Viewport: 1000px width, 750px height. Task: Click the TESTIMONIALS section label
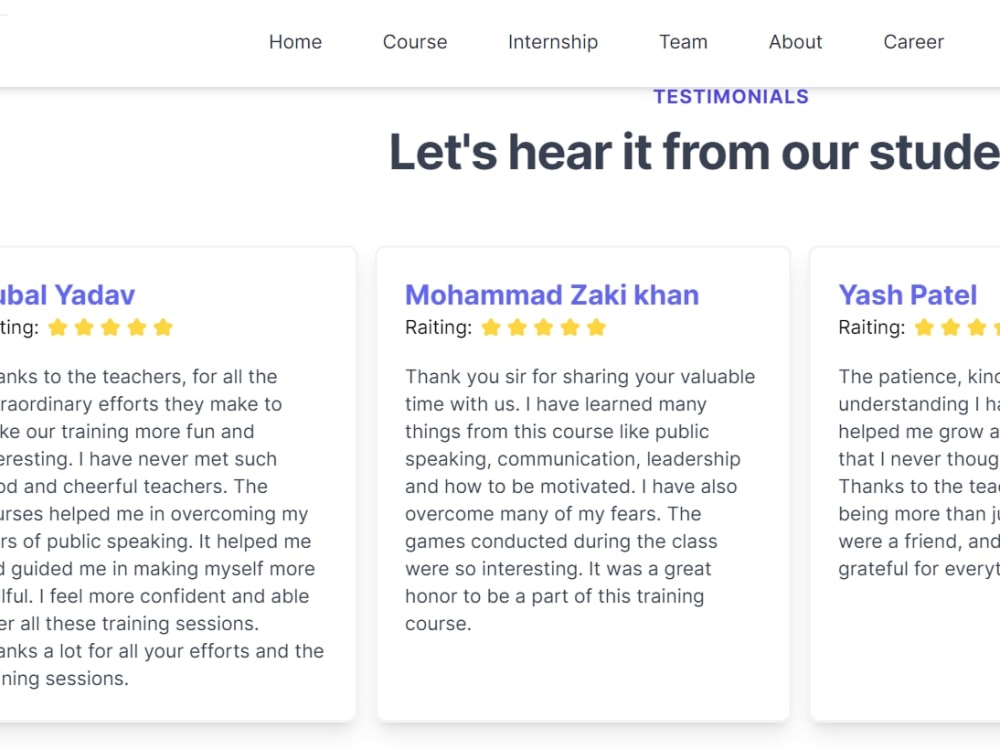click(731, 97)
